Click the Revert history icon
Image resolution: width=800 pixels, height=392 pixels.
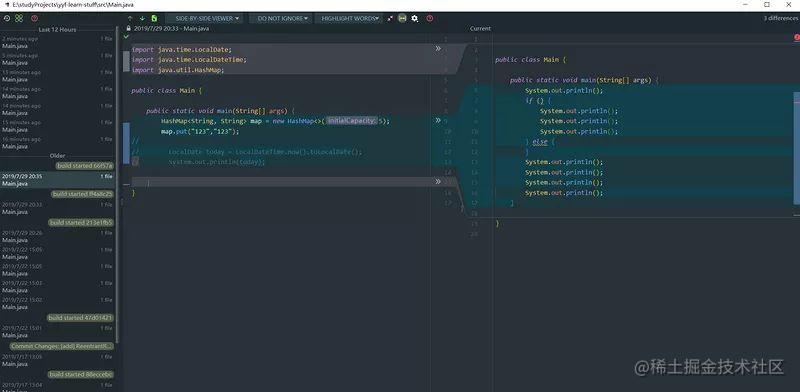7,18
